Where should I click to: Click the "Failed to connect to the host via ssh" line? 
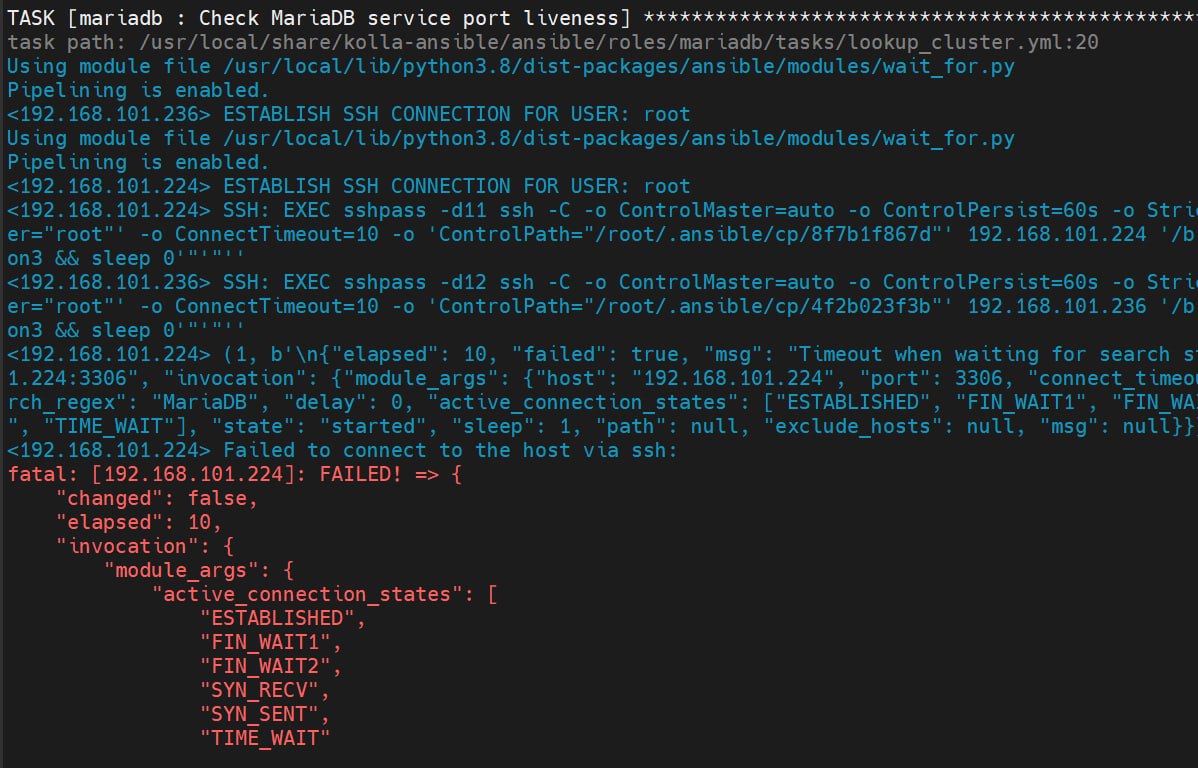coord(450,450)
